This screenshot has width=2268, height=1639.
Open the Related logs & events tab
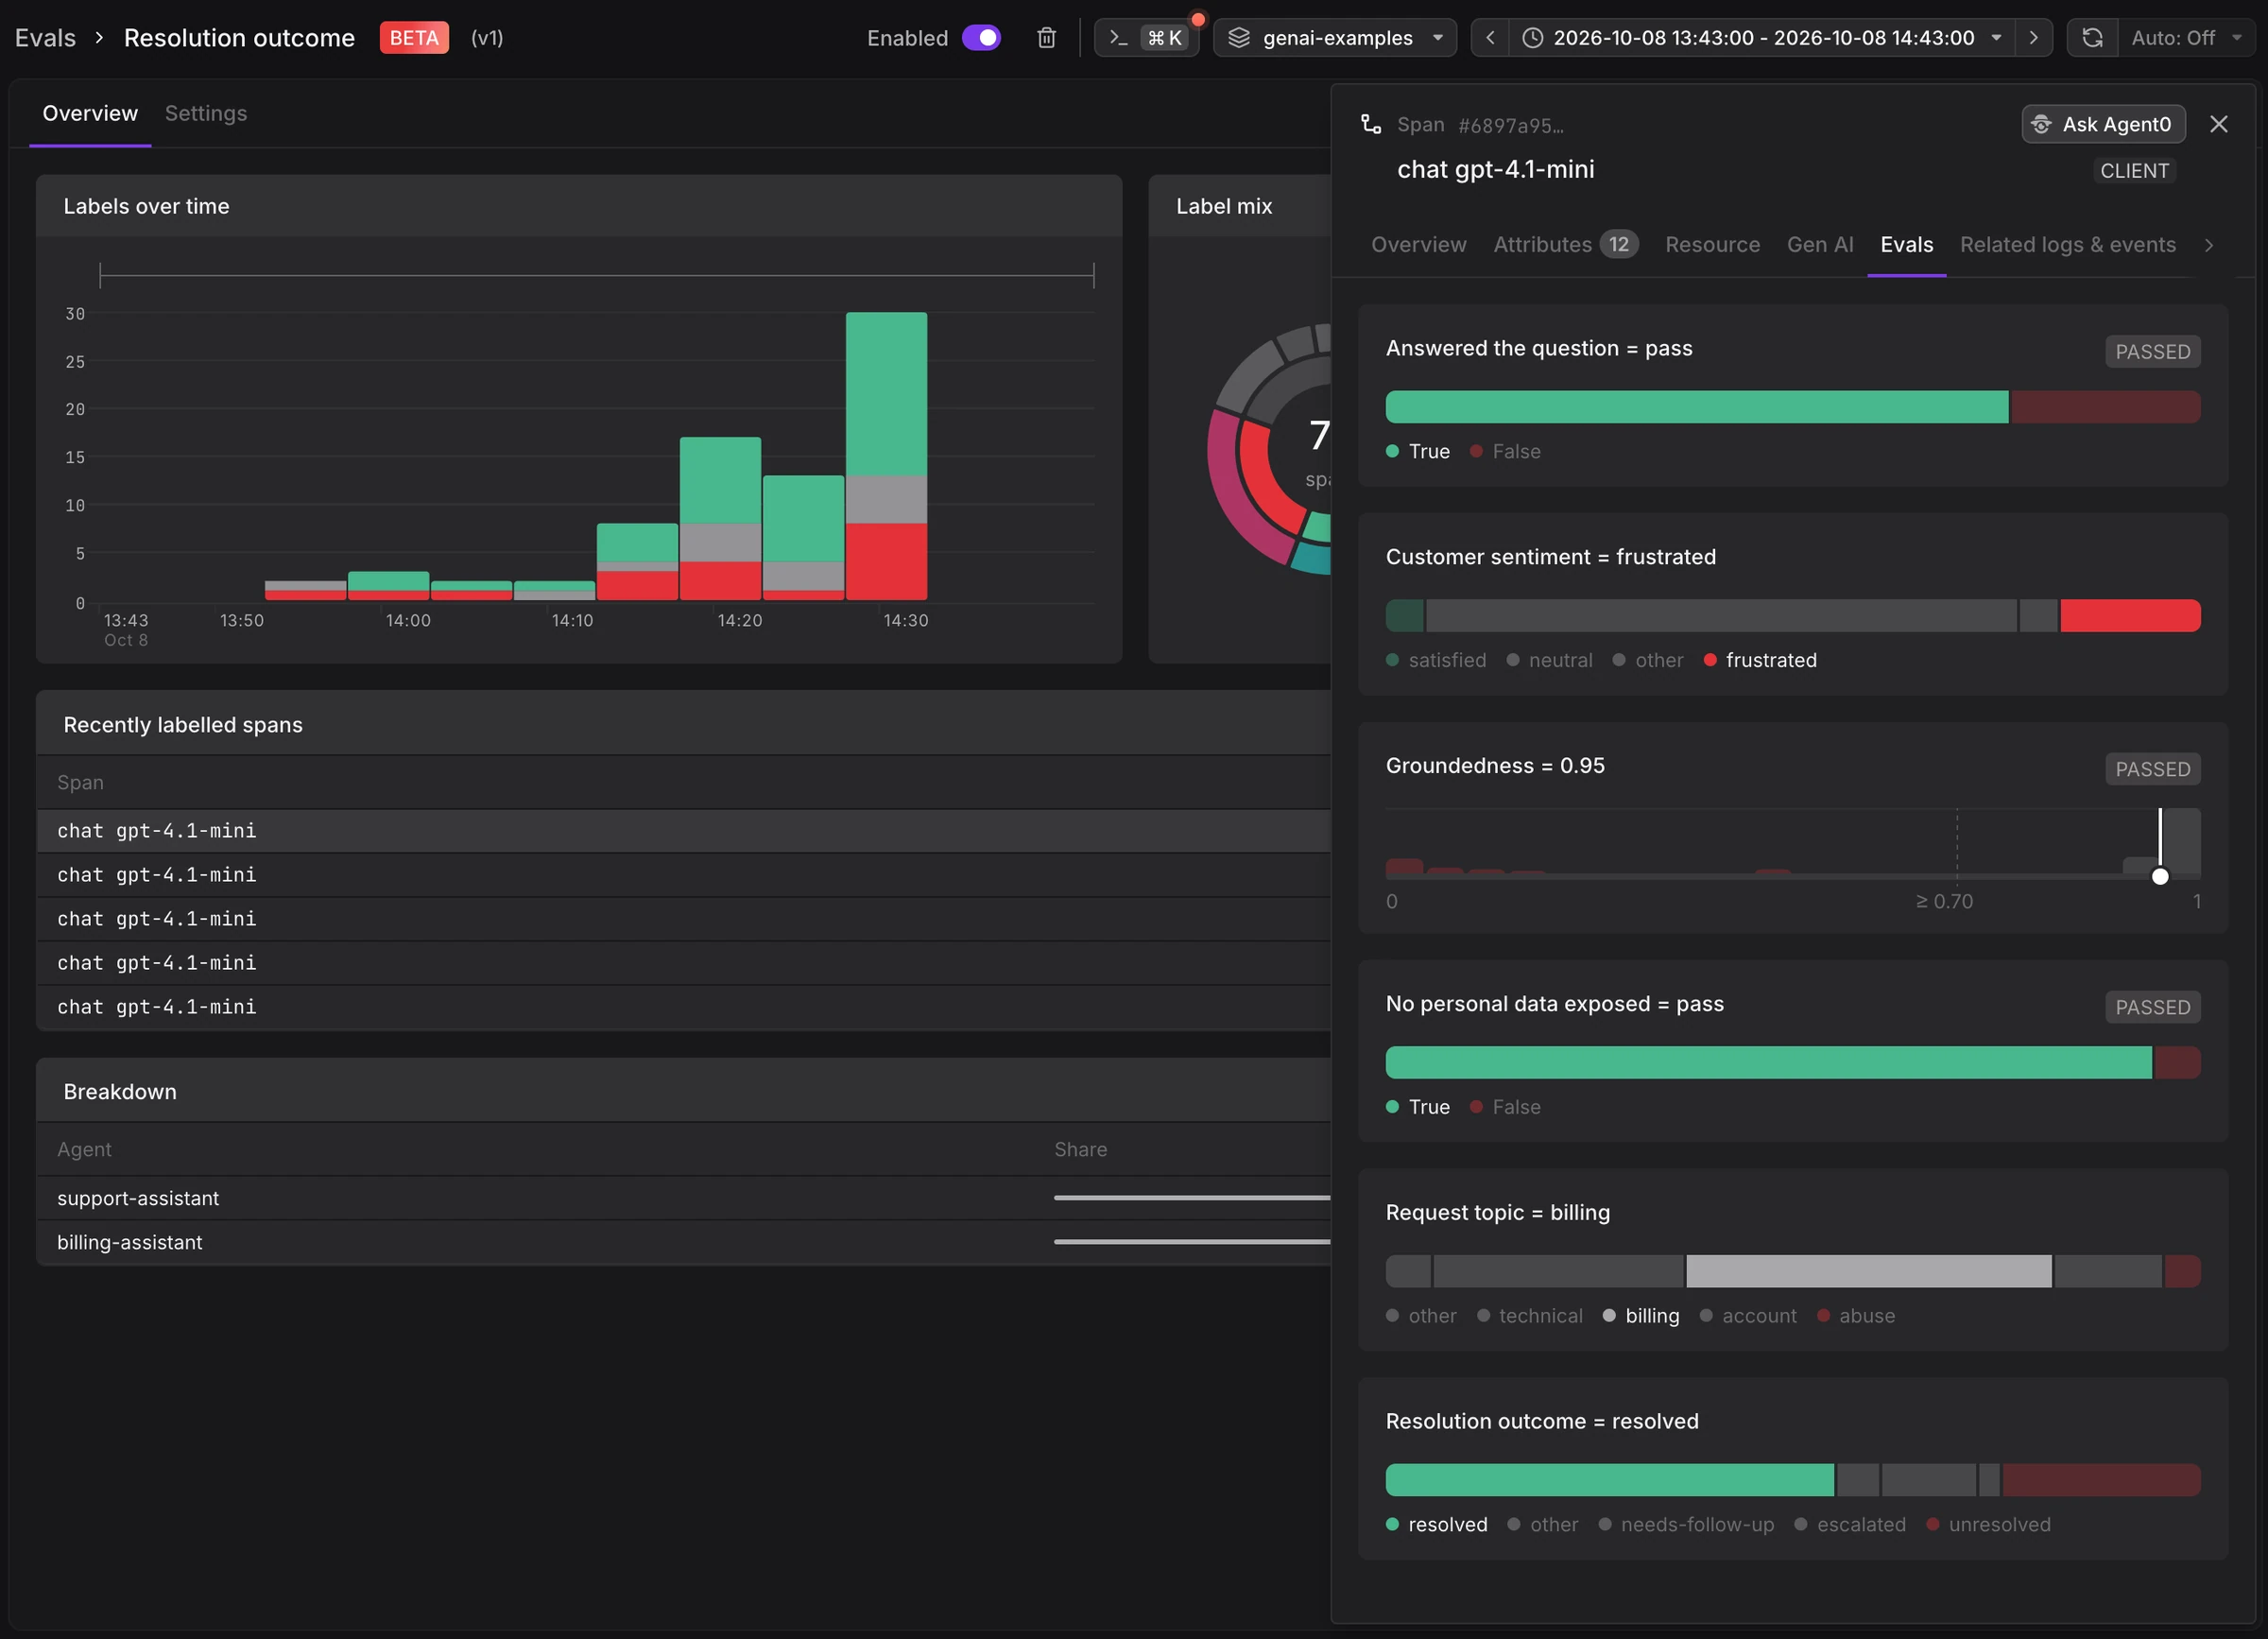2067,245
